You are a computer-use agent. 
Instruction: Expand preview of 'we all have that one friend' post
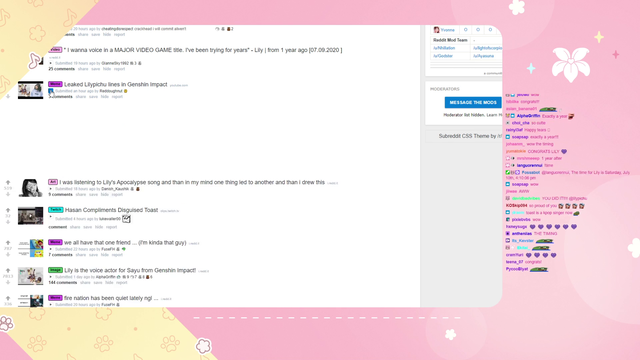point(51,249)
